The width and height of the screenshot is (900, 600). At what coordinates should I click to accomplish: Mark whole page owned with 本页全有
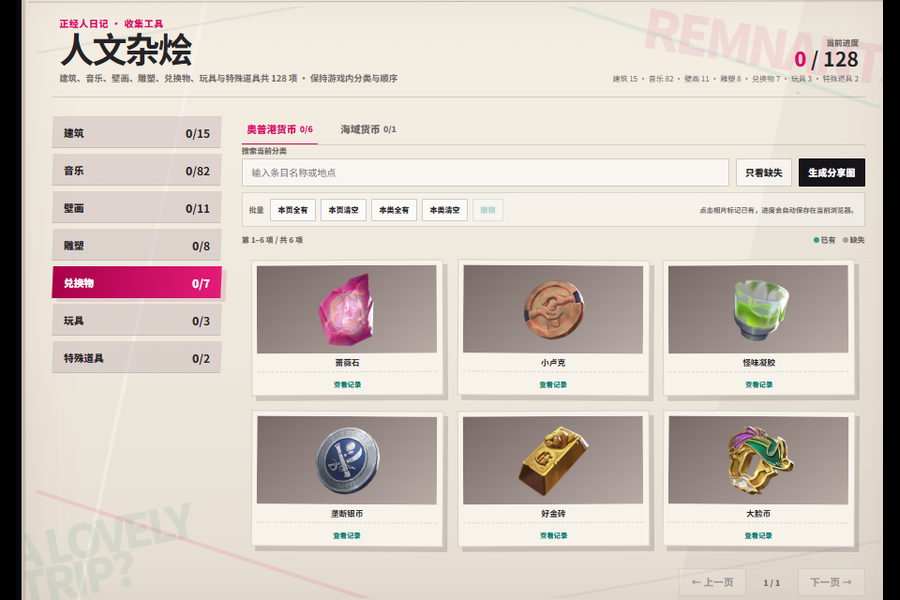(293, 210)
